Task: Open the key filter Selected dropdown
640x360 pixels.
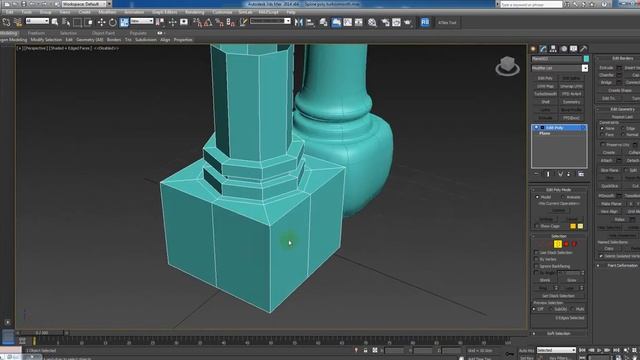Action: 556,350
